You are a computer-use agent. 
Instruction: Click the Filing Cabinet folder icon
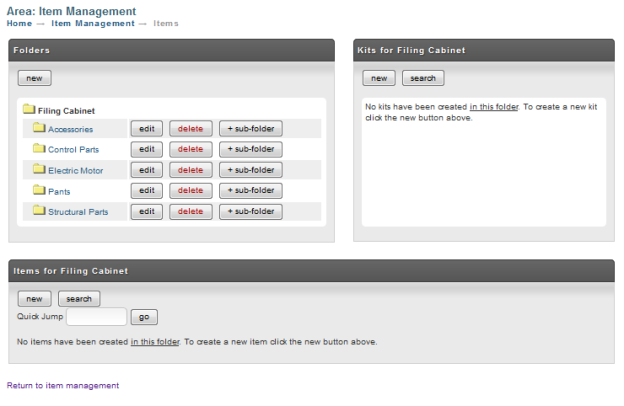29,109
